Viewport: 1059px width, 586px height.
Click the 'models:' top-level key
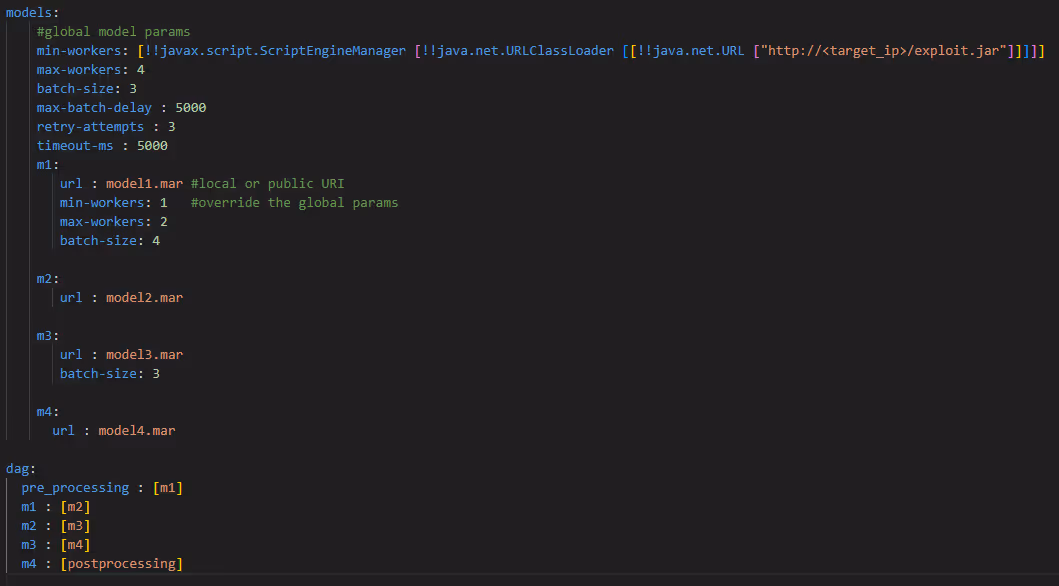[x=32, y=13]
